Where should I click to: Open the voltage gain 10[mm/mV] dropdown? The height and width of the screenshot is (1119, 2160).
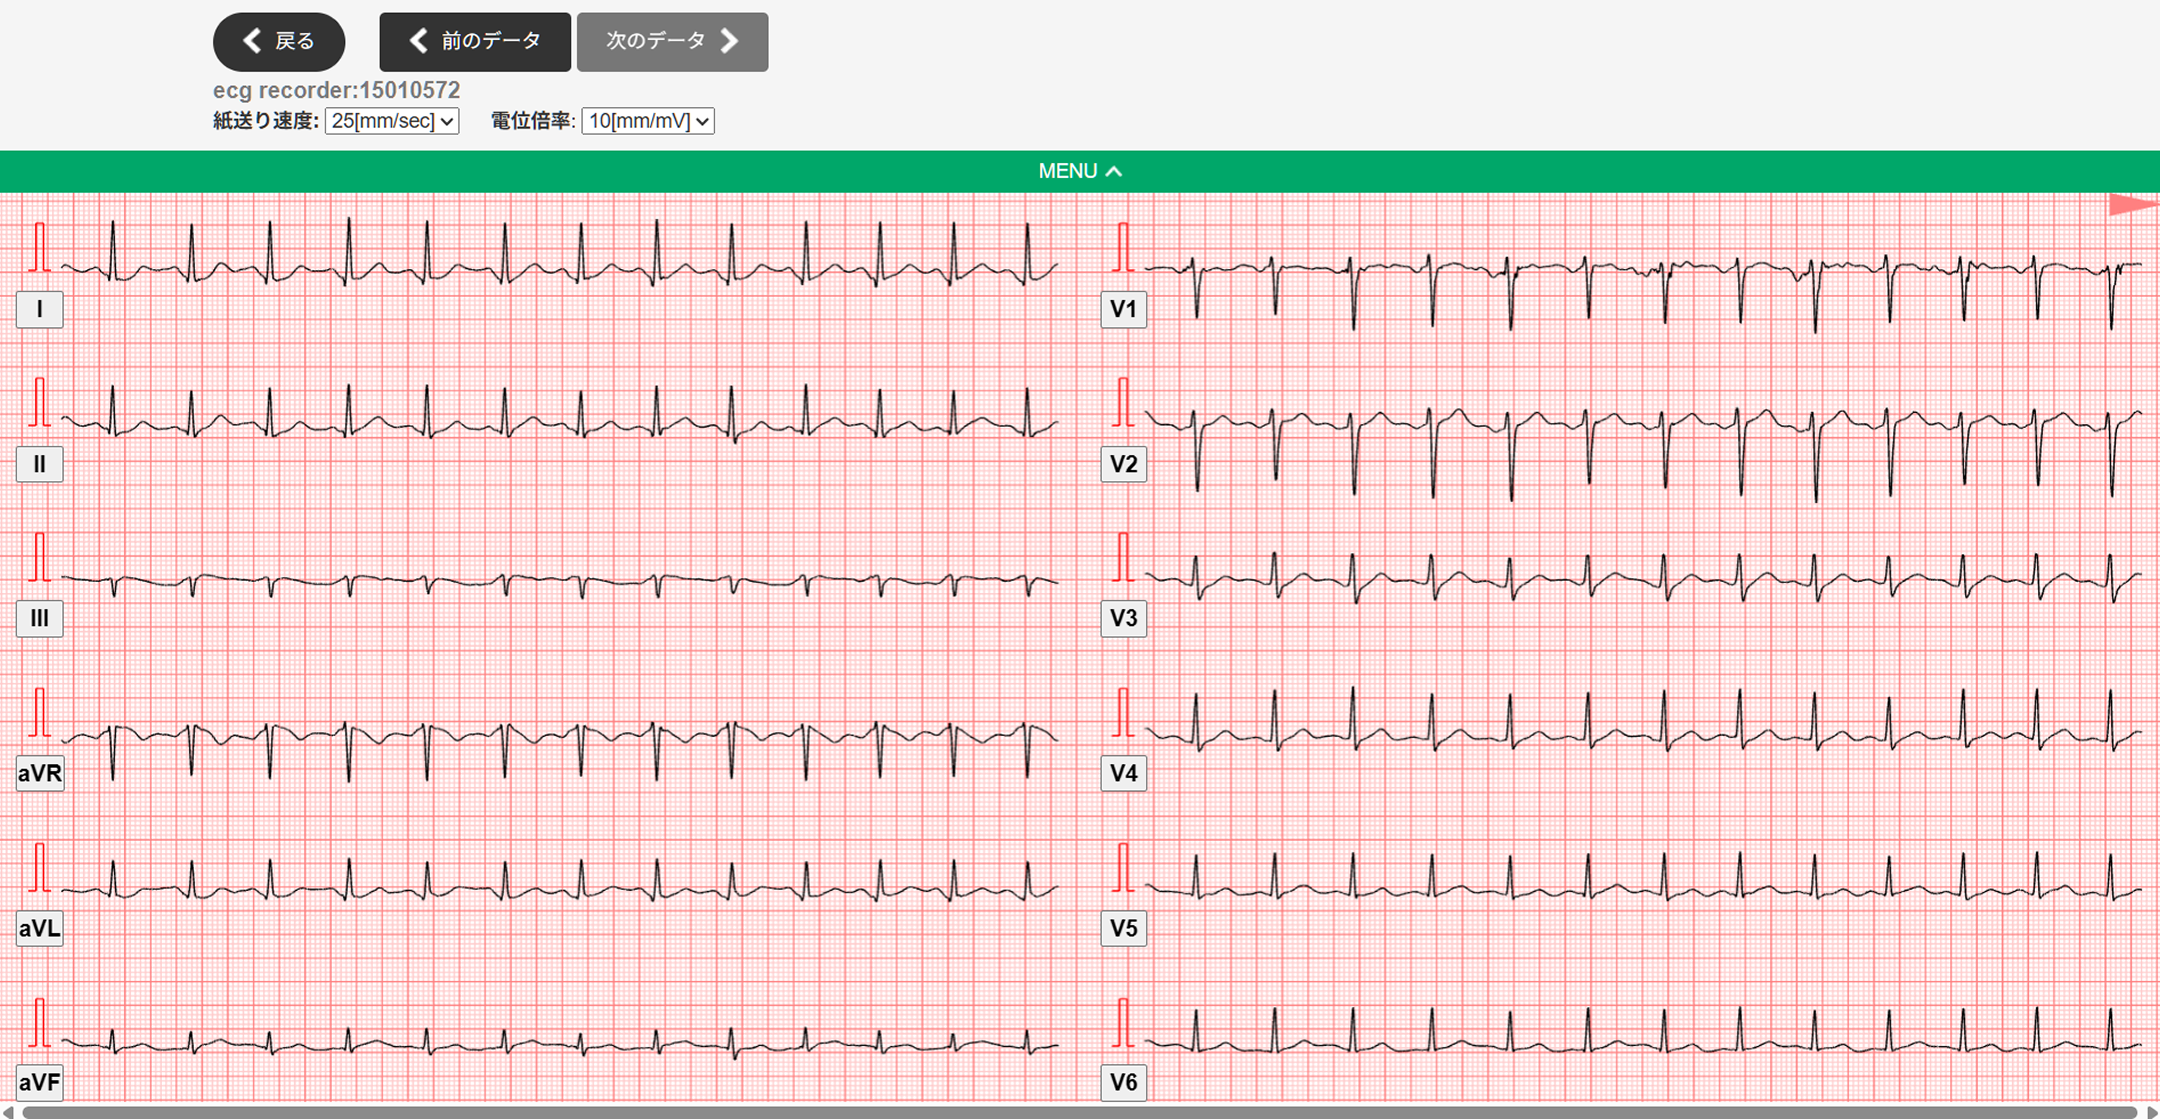coord(648,121)
